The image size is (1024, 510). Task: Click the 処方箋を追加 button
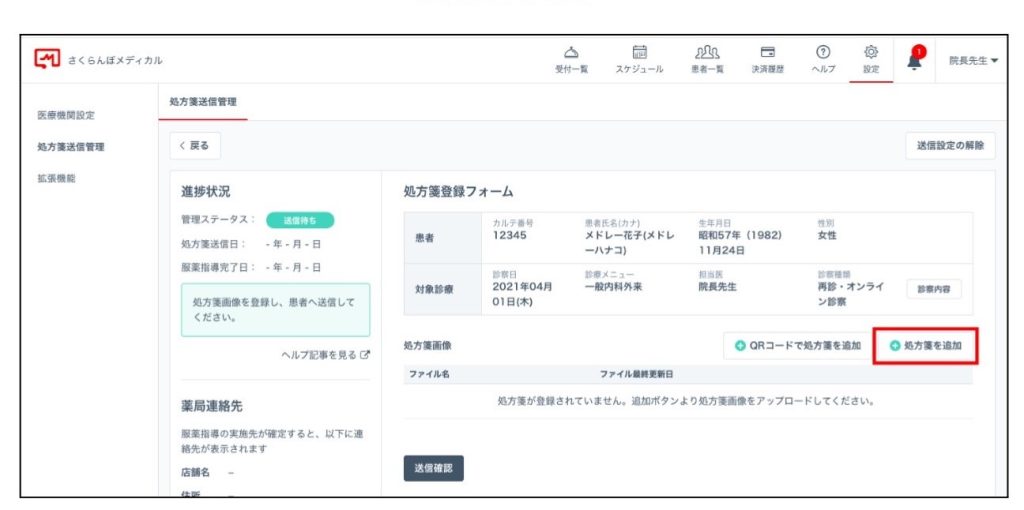pyautogui.click(x=925, y=346)
